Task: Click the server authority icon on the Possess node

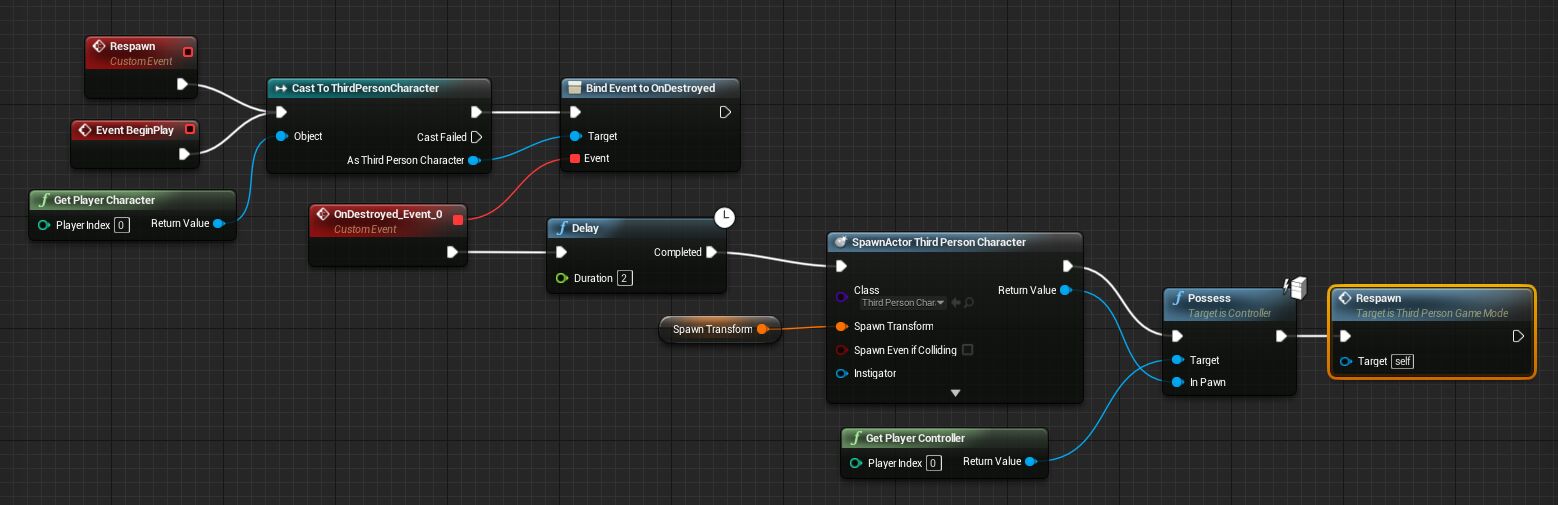Action: point(1296,288)
